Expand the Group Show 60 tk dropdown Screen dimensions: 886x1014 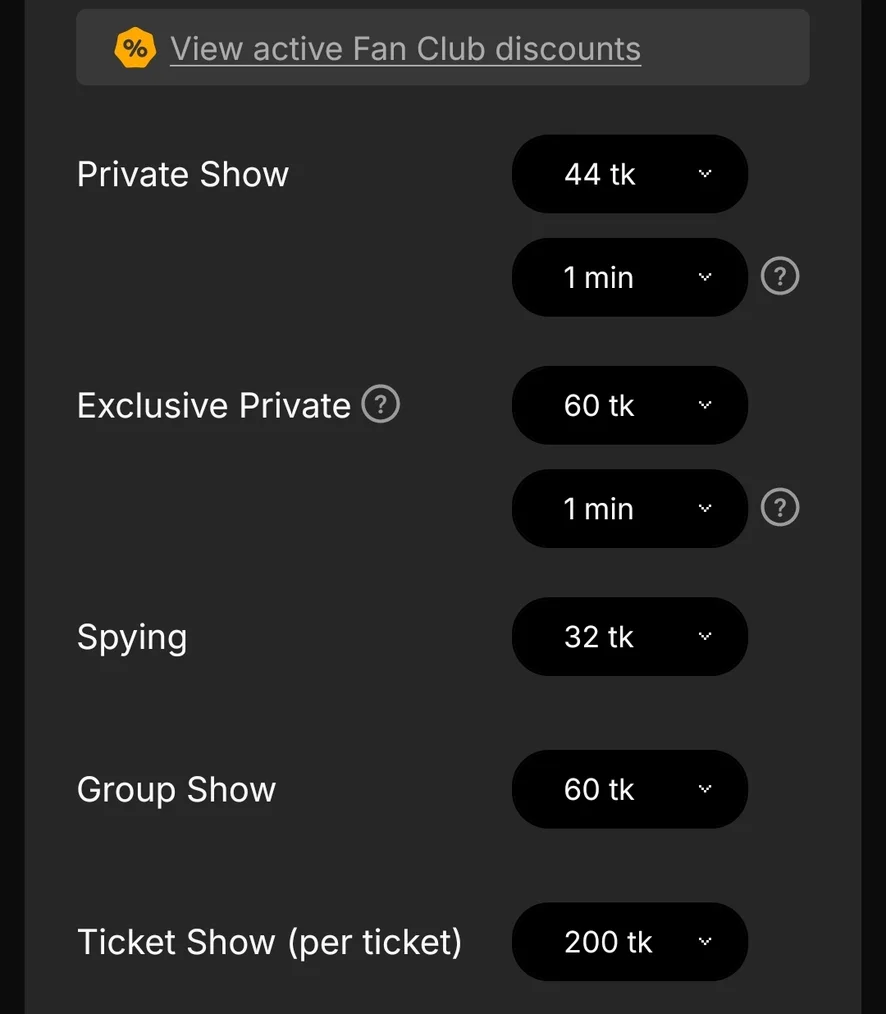[x=629, y=789]
